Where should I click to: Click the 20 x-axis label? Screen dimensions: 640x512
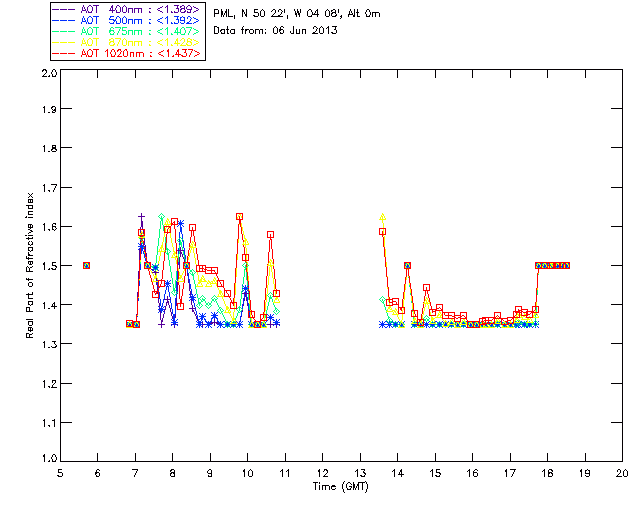click(x=622, y=473)
